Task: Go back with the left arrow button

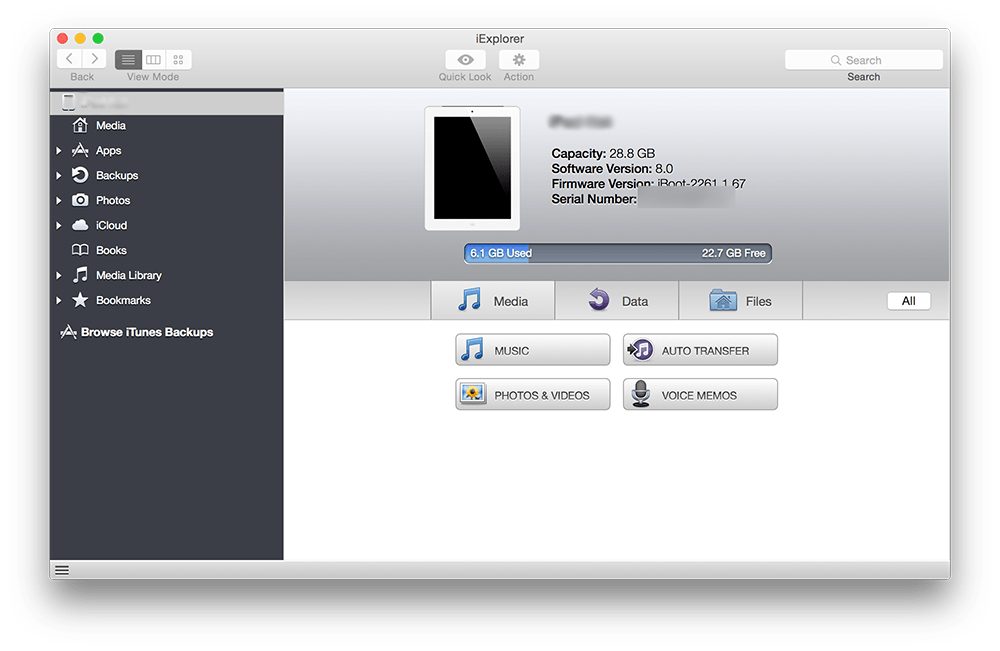Action: [x=70, y=59]
